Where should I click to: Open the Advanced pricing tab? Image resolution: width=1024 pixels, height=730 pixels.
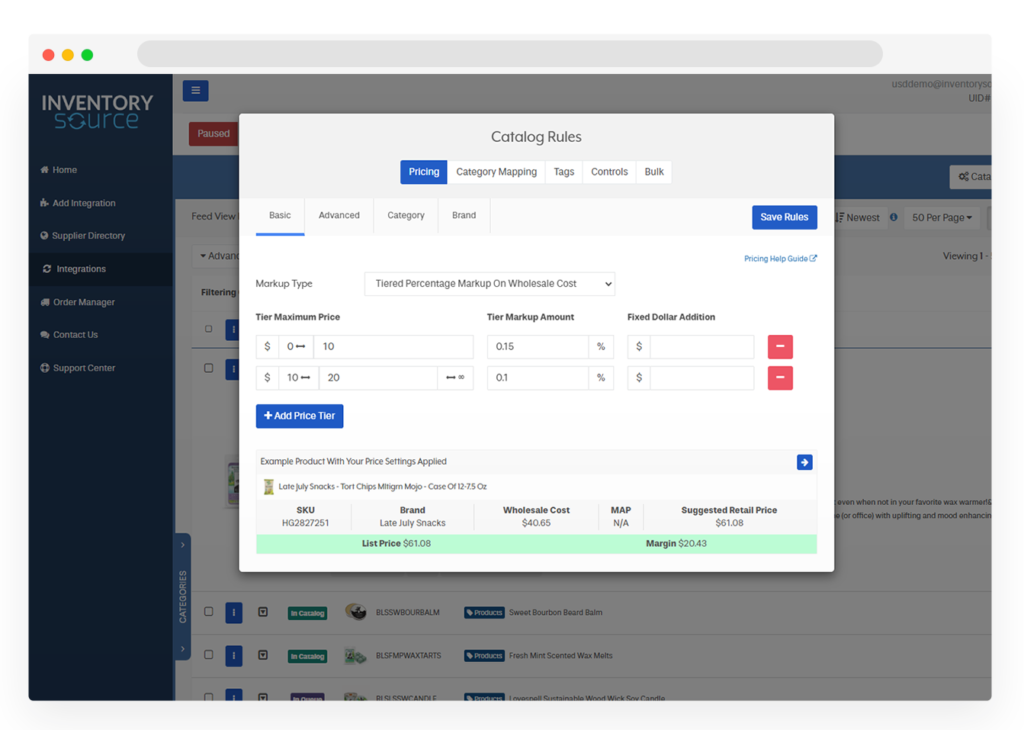pyautogui.click(x=339, y=215)
